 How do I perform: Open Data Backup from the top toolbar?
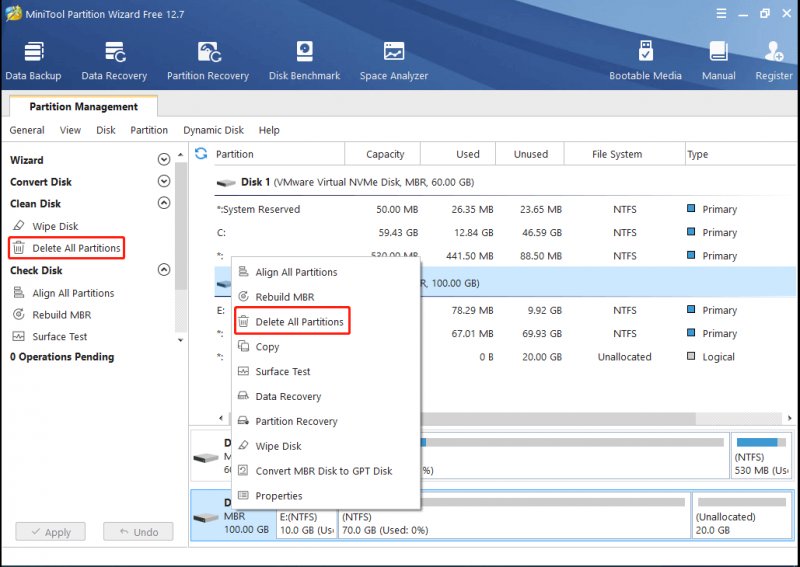tap(33, 61)
